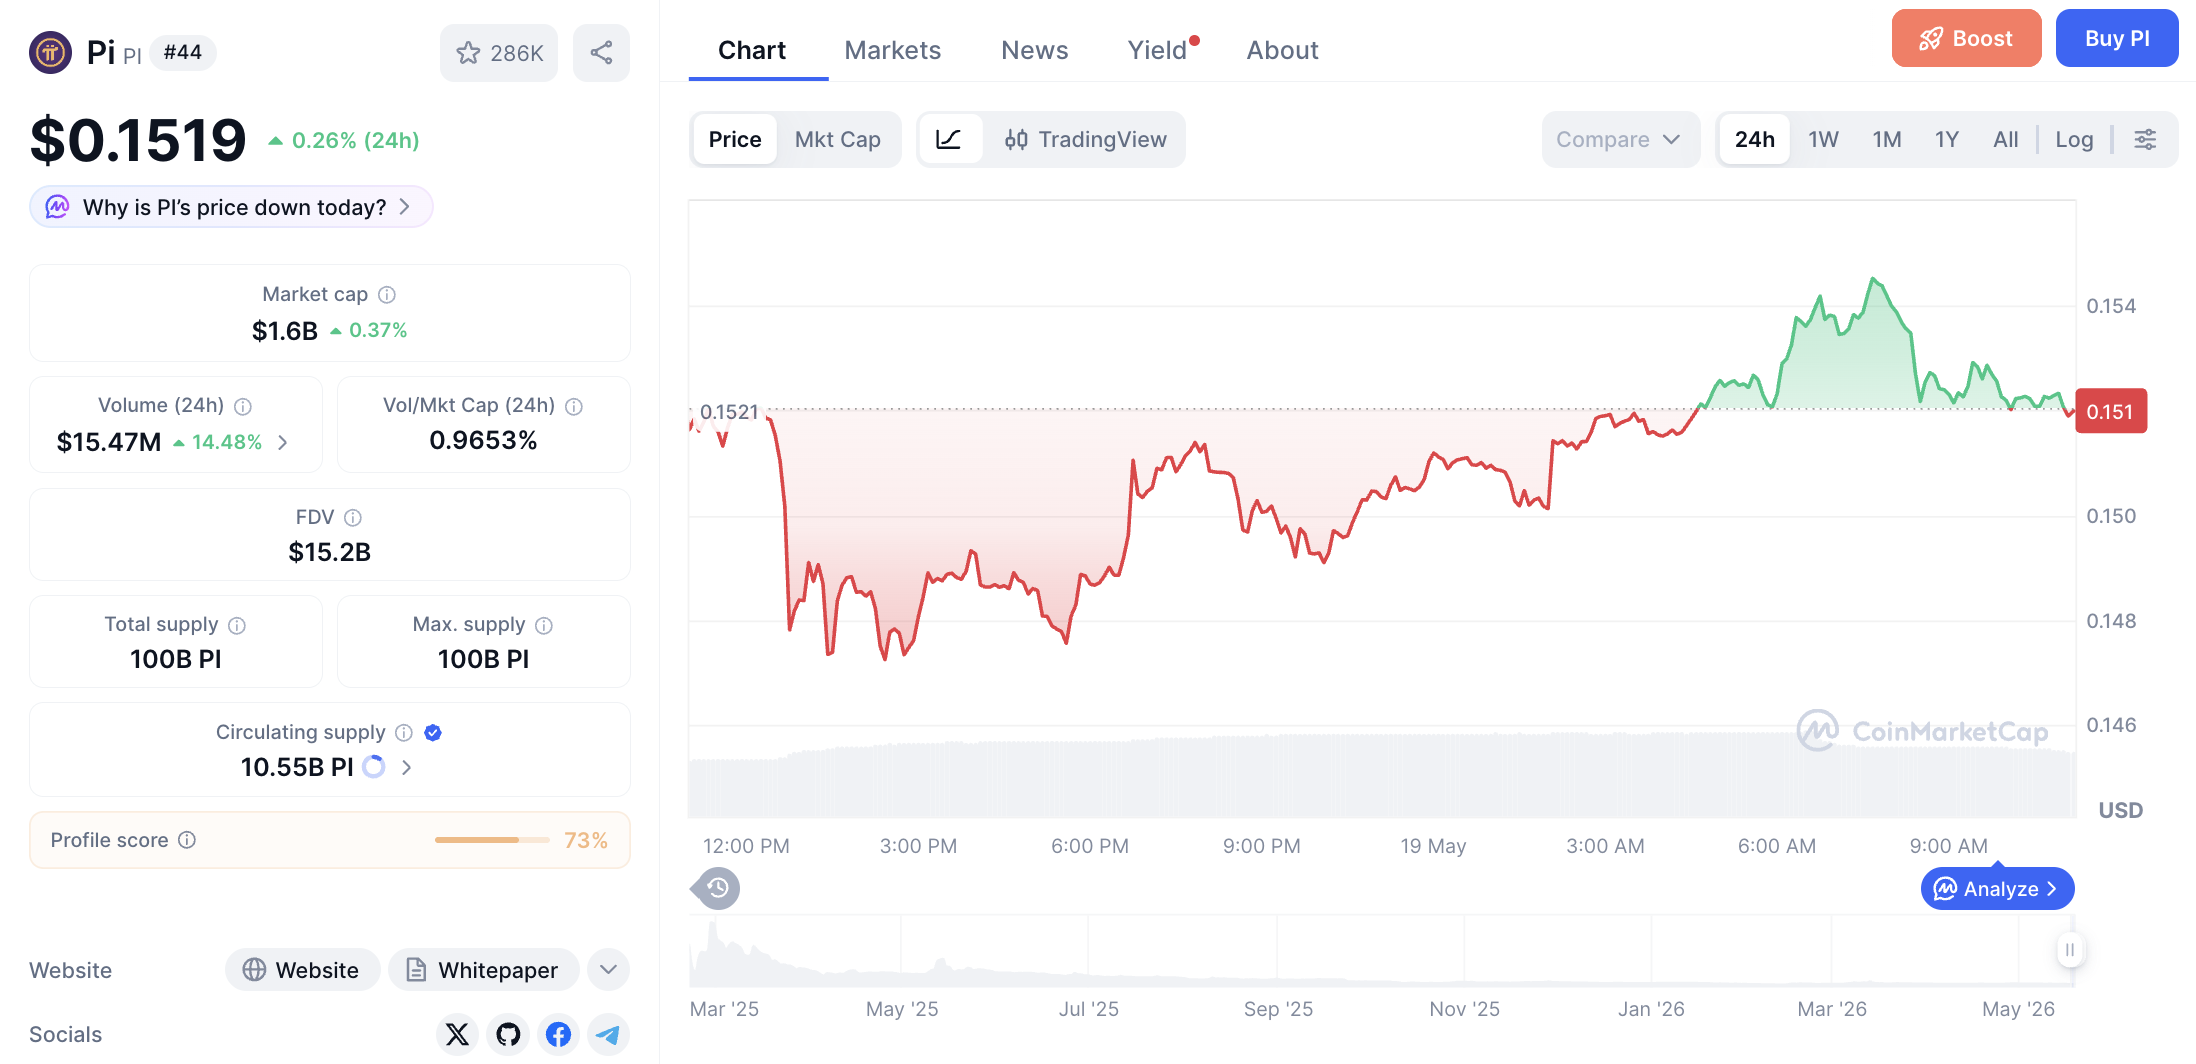Switch to TradingView chart
2196x1064 pixels.
pos(1086,139)
